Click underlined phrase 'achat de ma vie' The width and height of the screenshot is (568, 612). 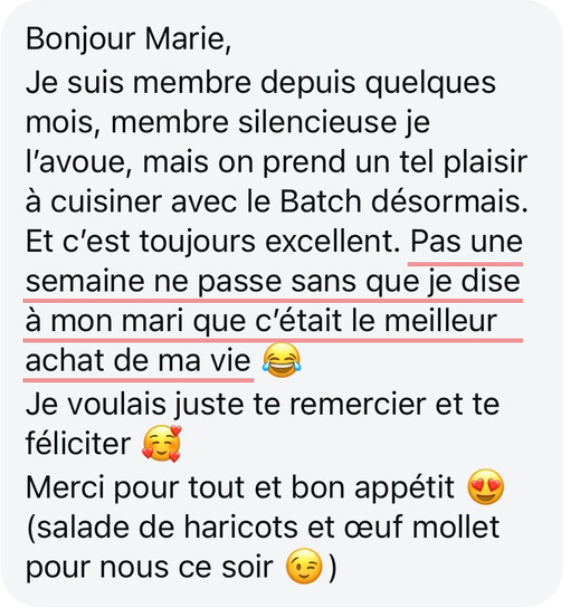click(138, 361)
